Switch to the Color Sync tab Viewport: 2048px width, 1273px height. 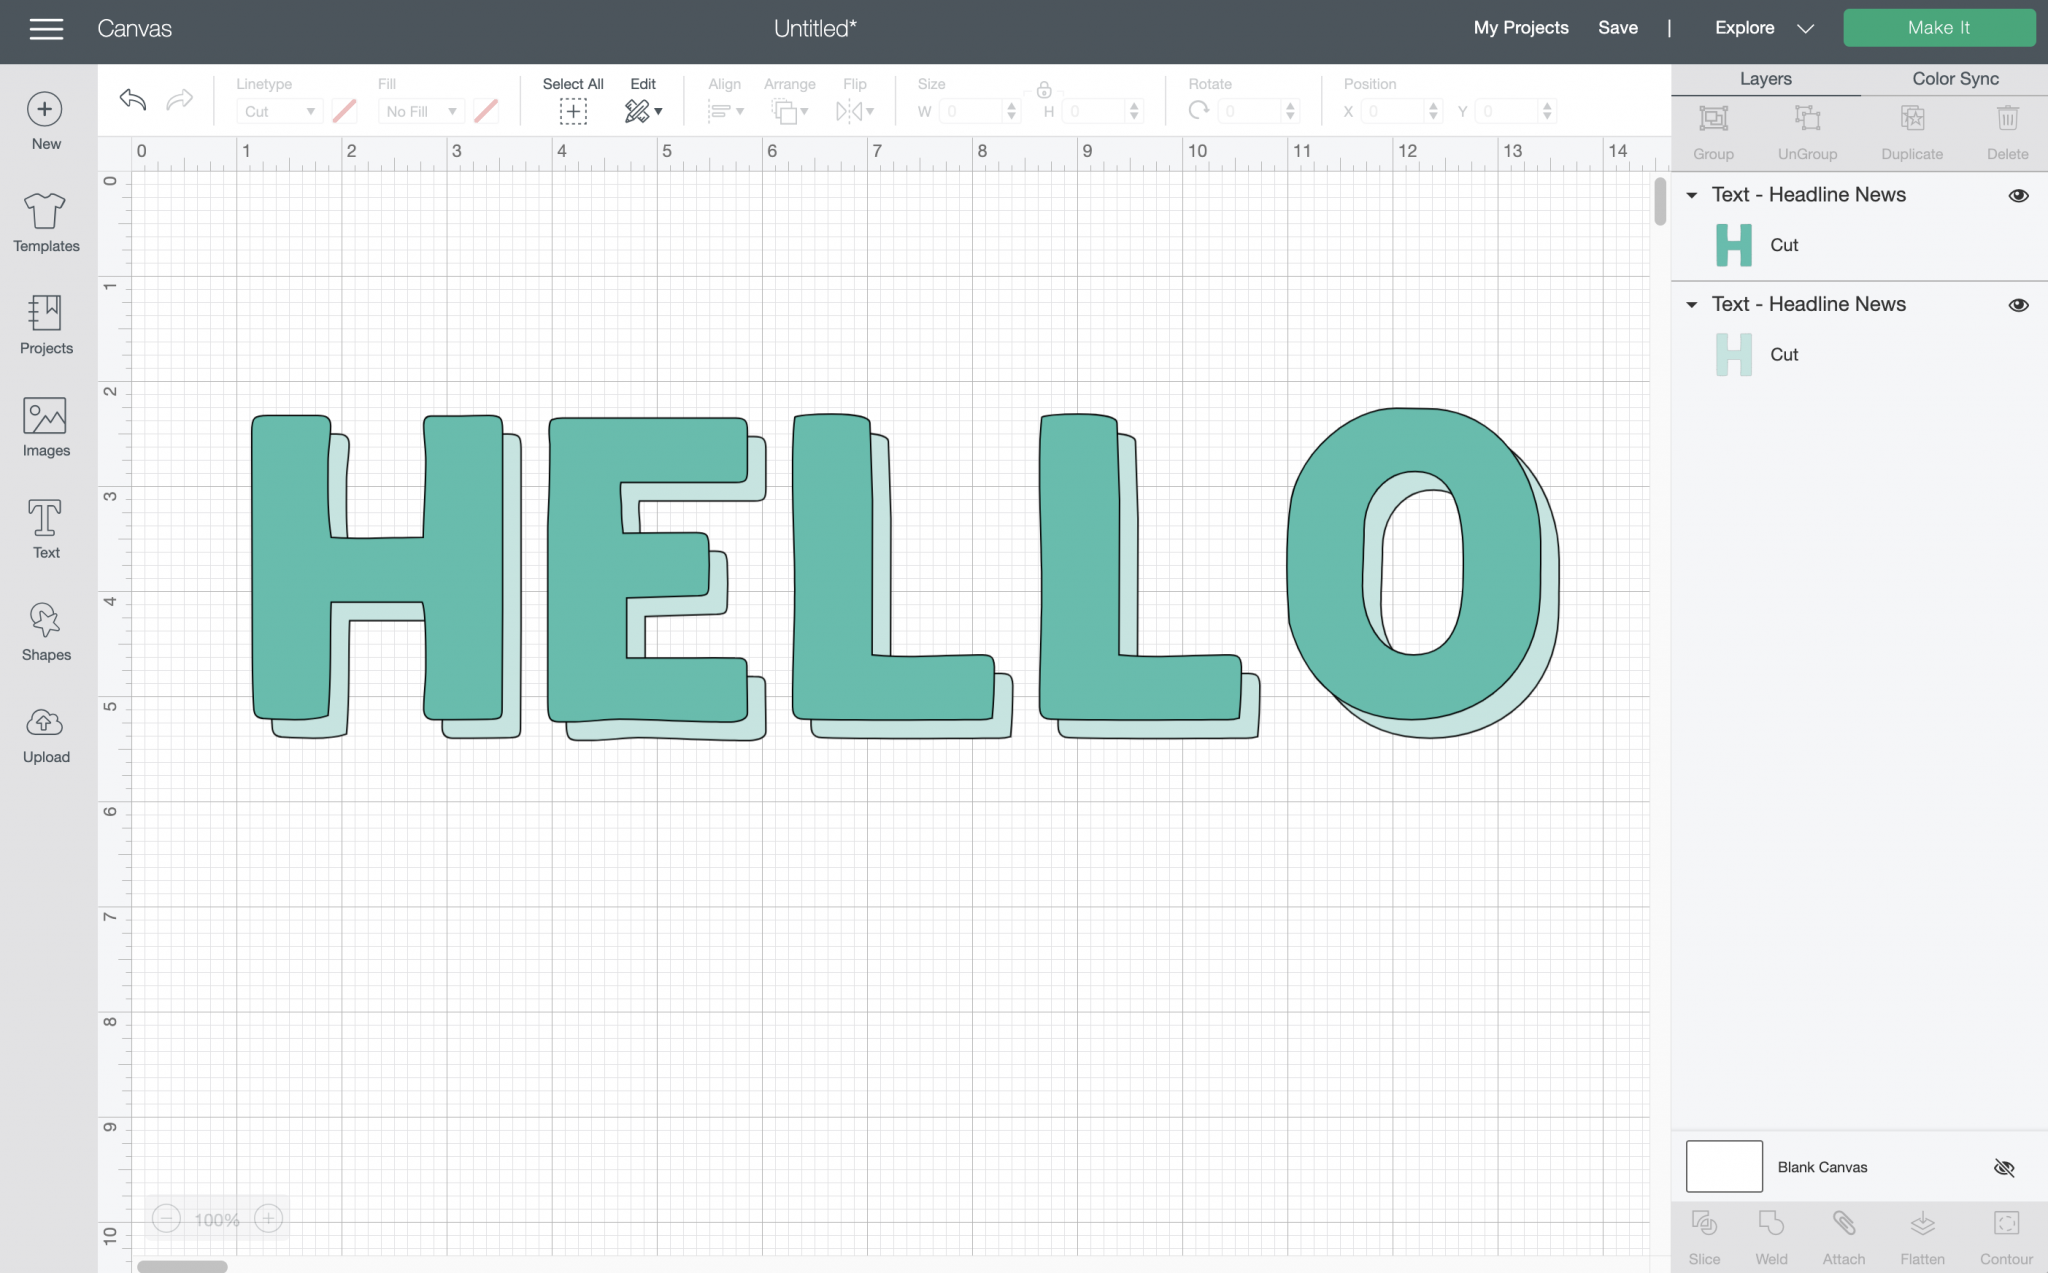(1955, 79)
